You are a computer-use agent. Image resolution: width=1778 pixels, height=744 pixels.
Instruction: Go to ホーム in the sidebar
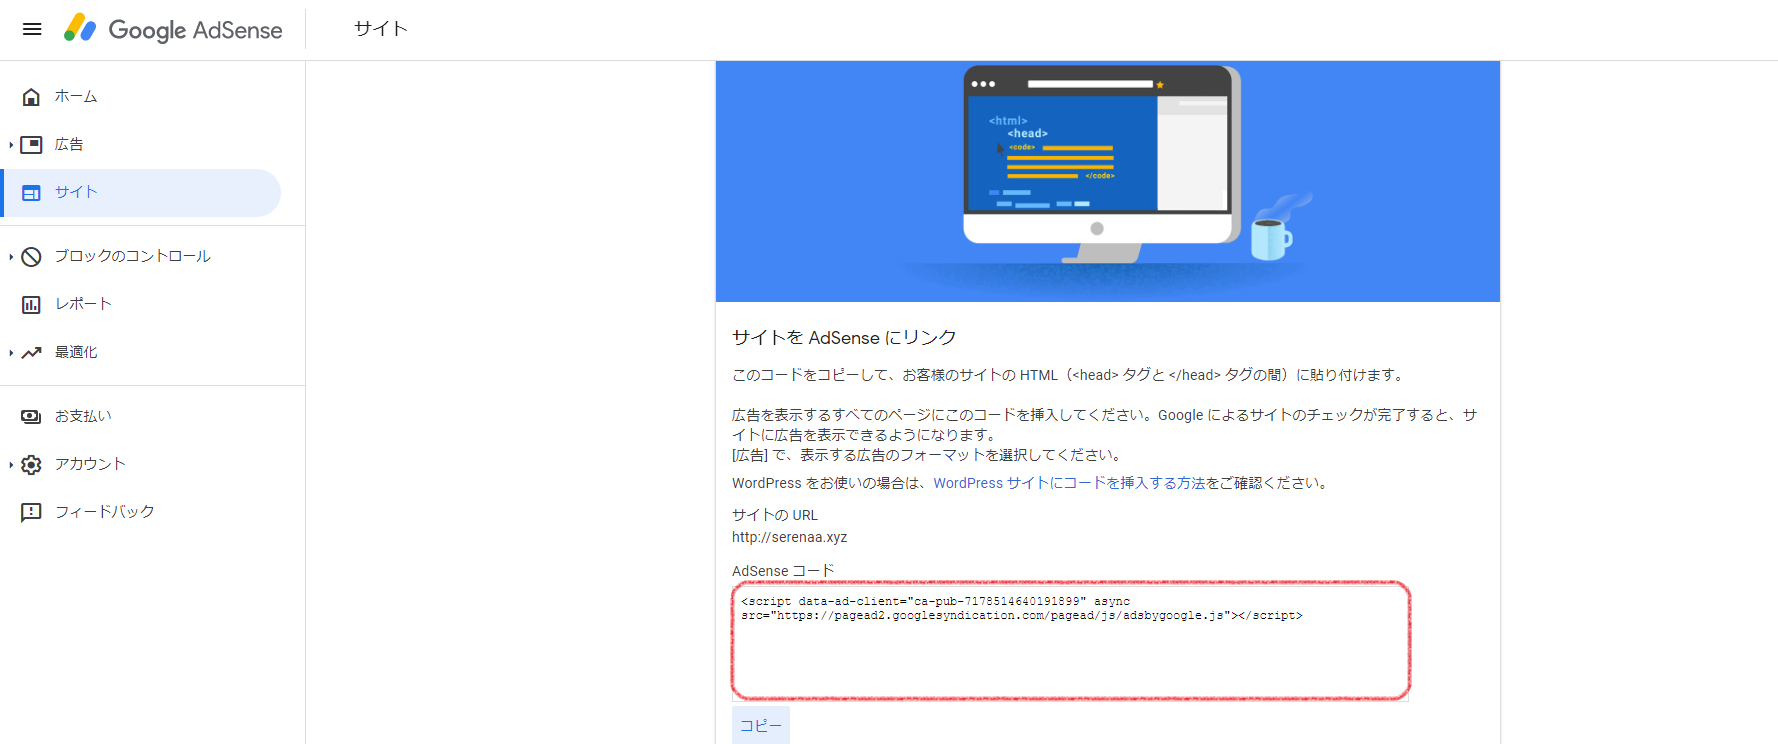(x=142, y=97)
